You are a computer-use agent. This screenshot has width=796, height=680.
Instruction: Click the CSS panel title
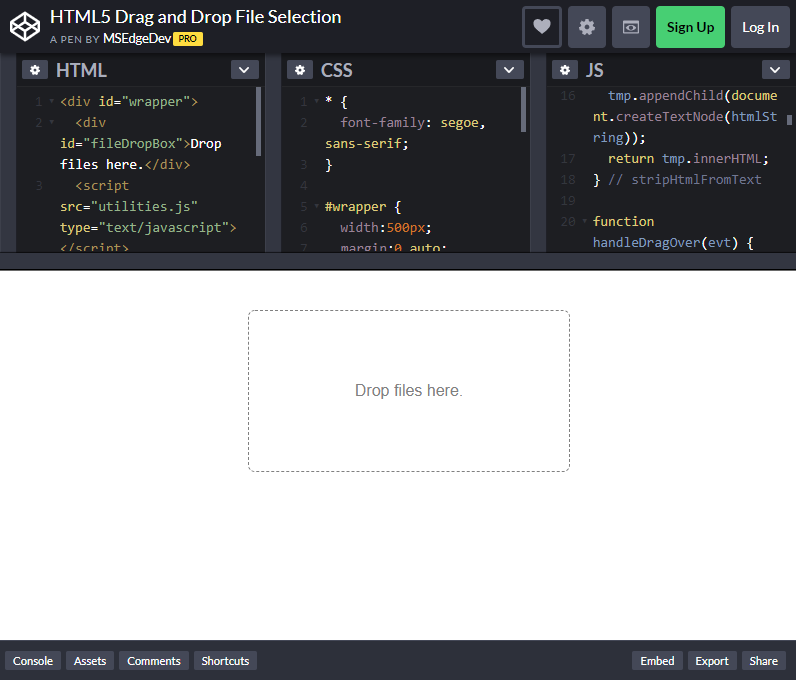point(337,70)
